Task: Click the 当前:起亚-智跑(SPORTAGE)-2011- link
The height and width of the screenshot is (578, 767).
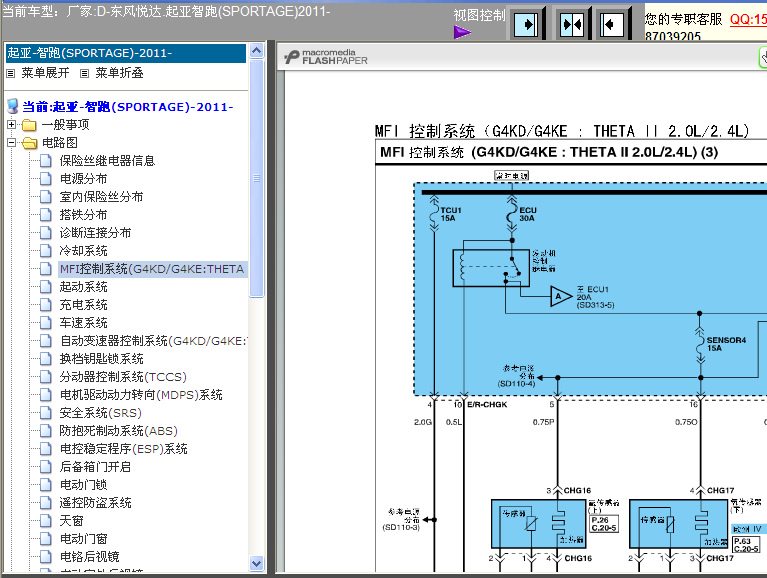Action: coord(128,107)
